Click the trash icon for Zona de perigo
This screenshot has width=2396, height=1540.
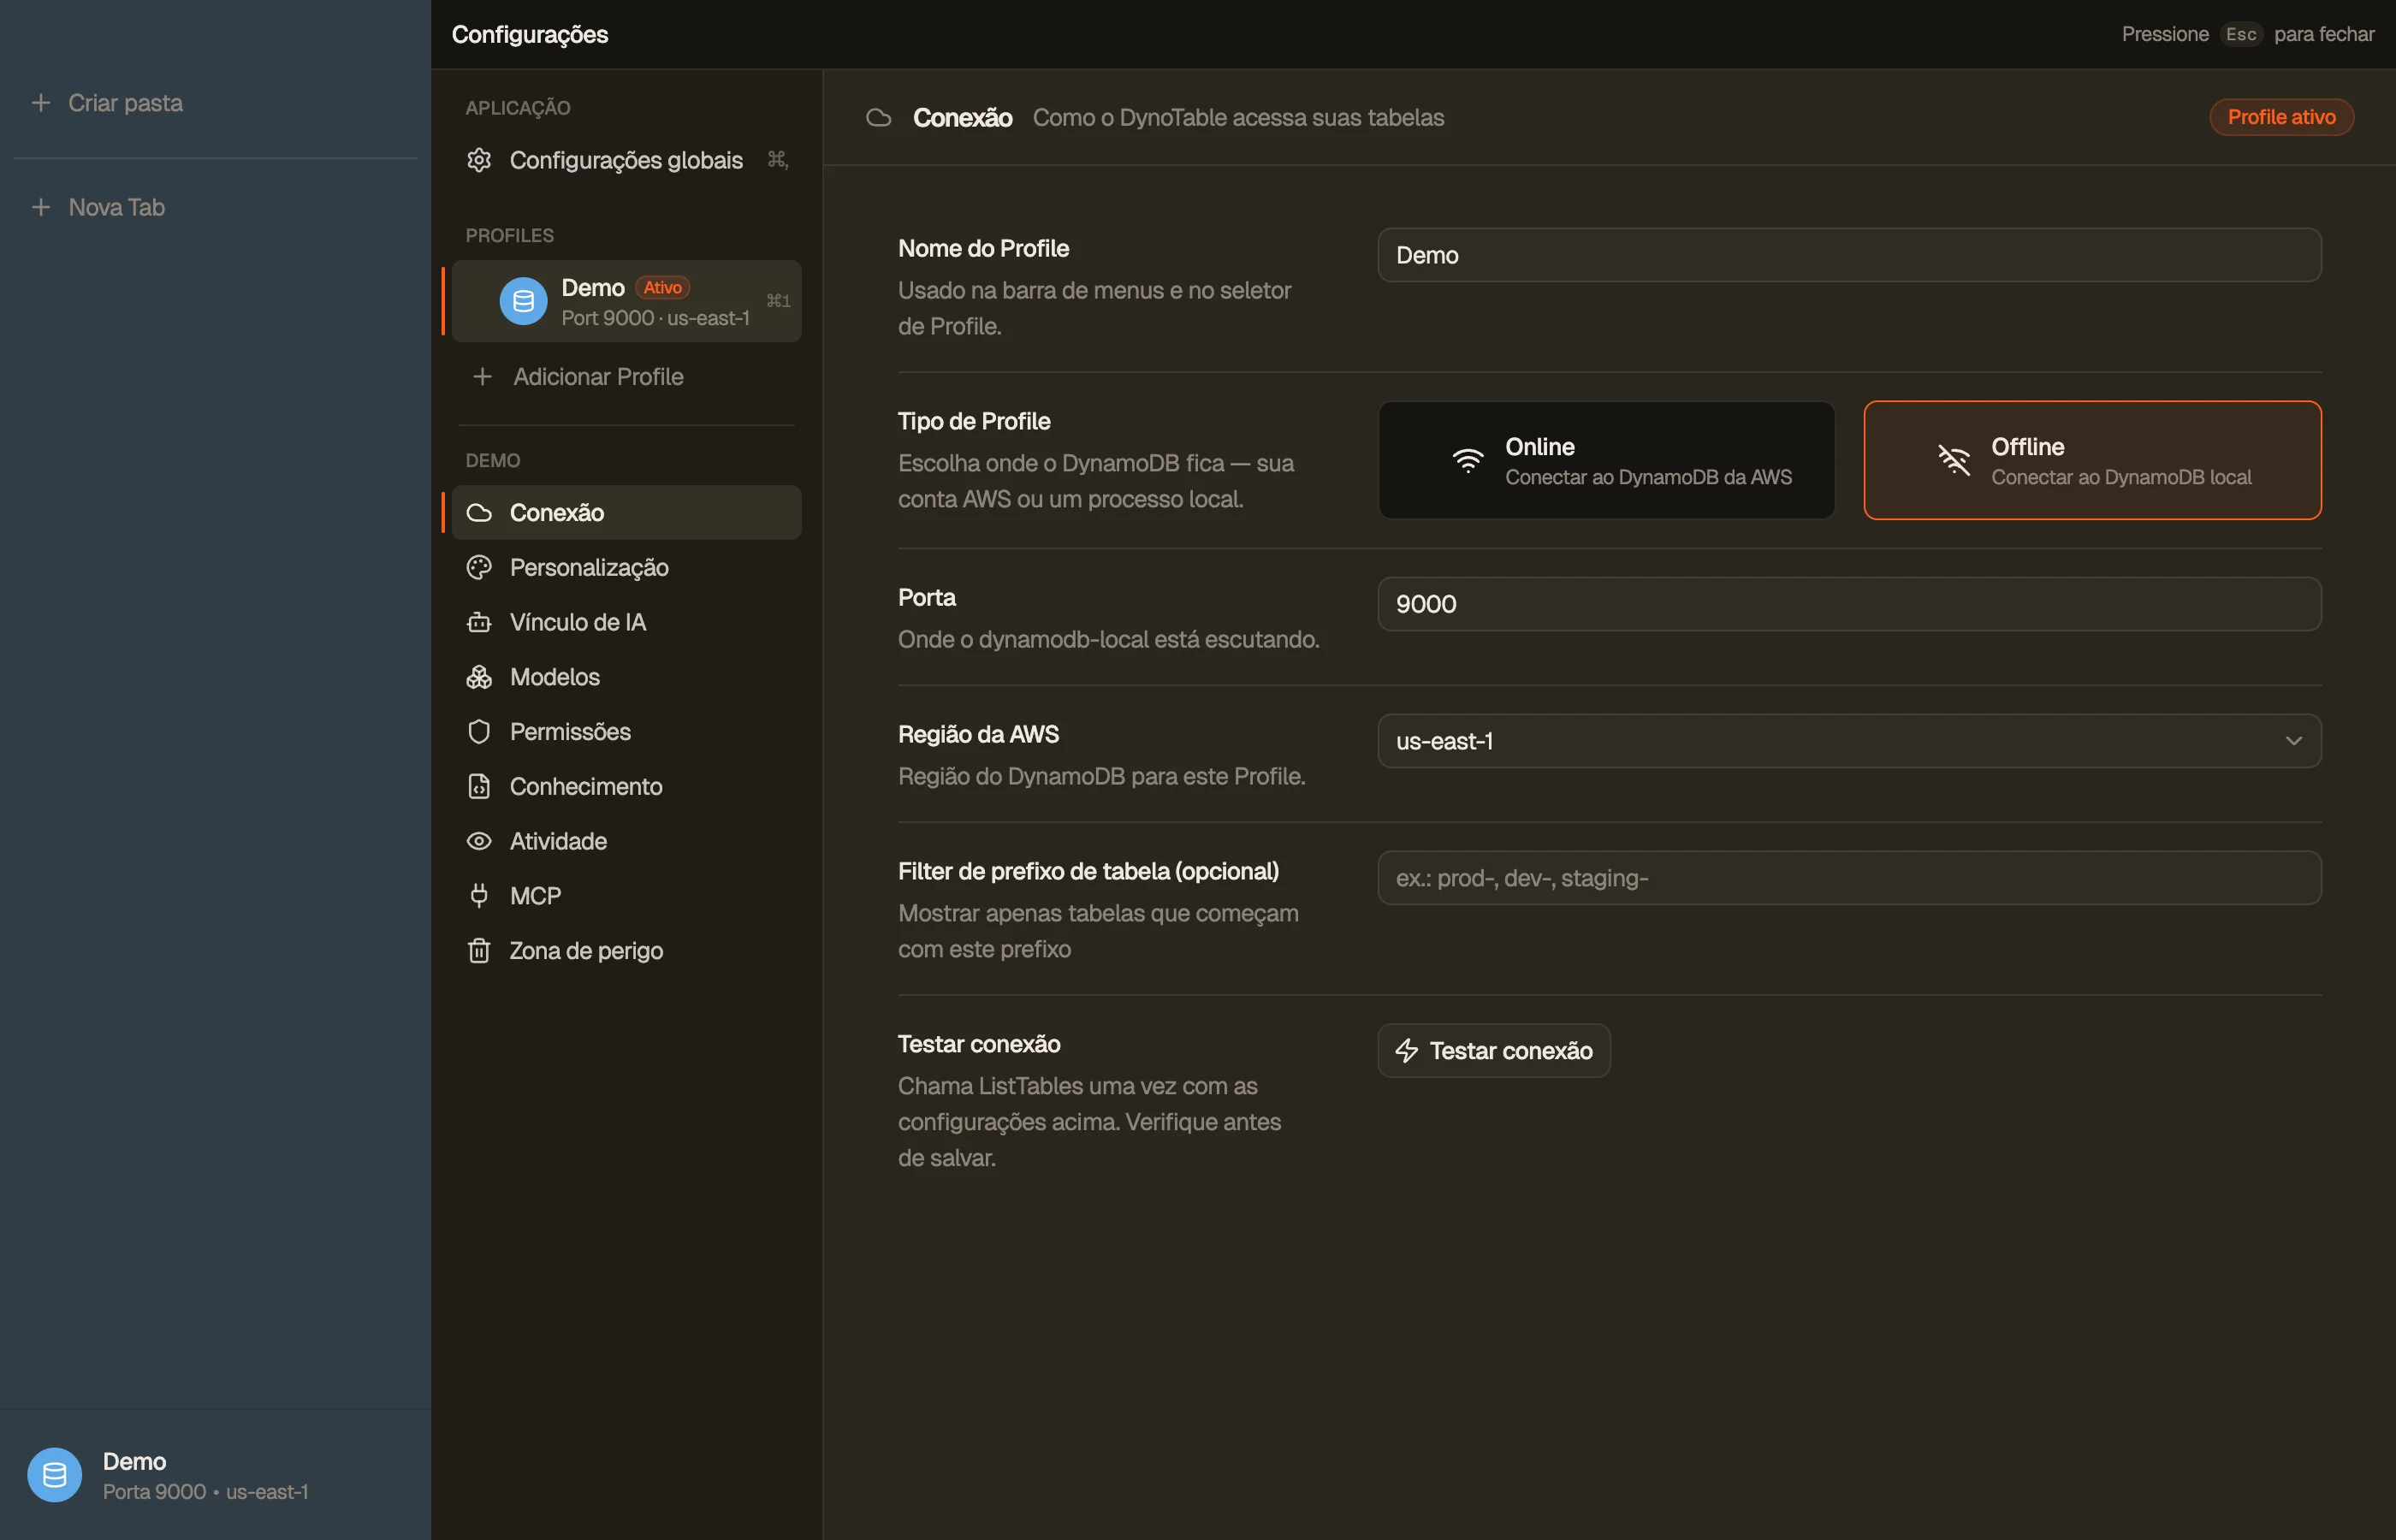(479, 951)
